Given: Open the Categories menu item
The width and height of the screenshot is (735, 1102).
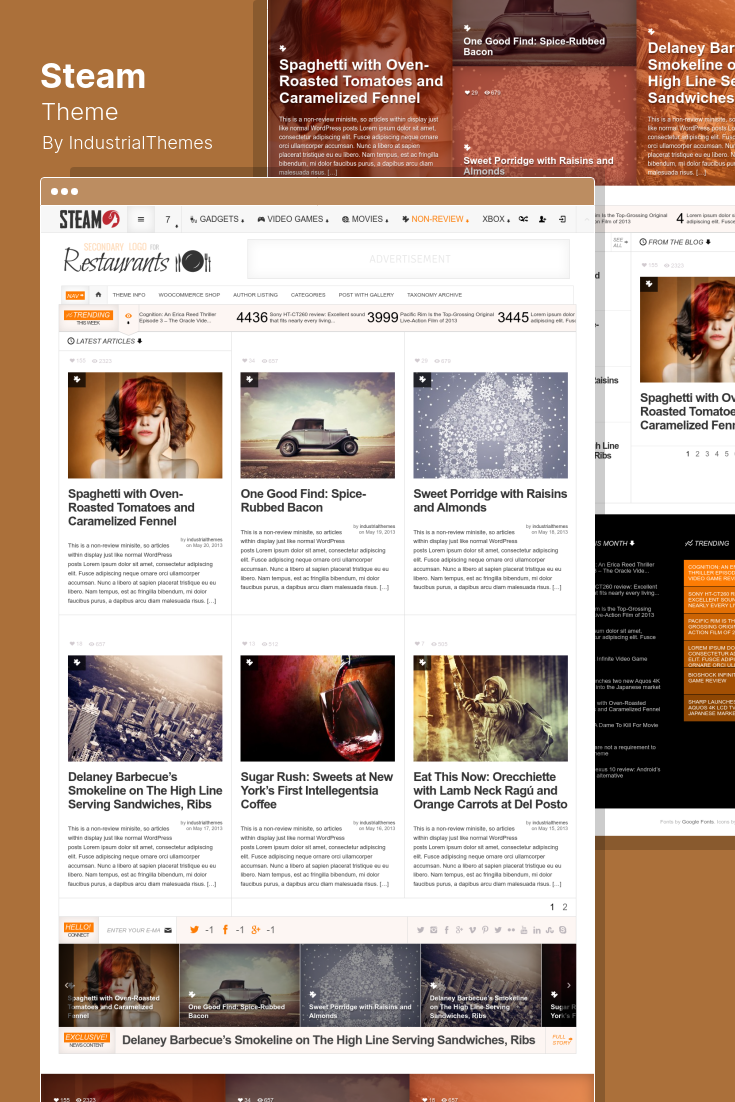Looking at the screenshot, I should (308, 295).
